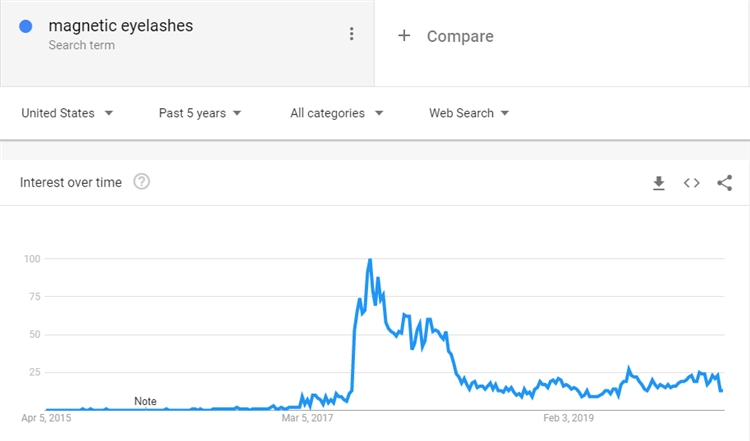This screenshot has width=750, height=441.
Task: Open the All categories dropdown
Action: click(337, 113)
